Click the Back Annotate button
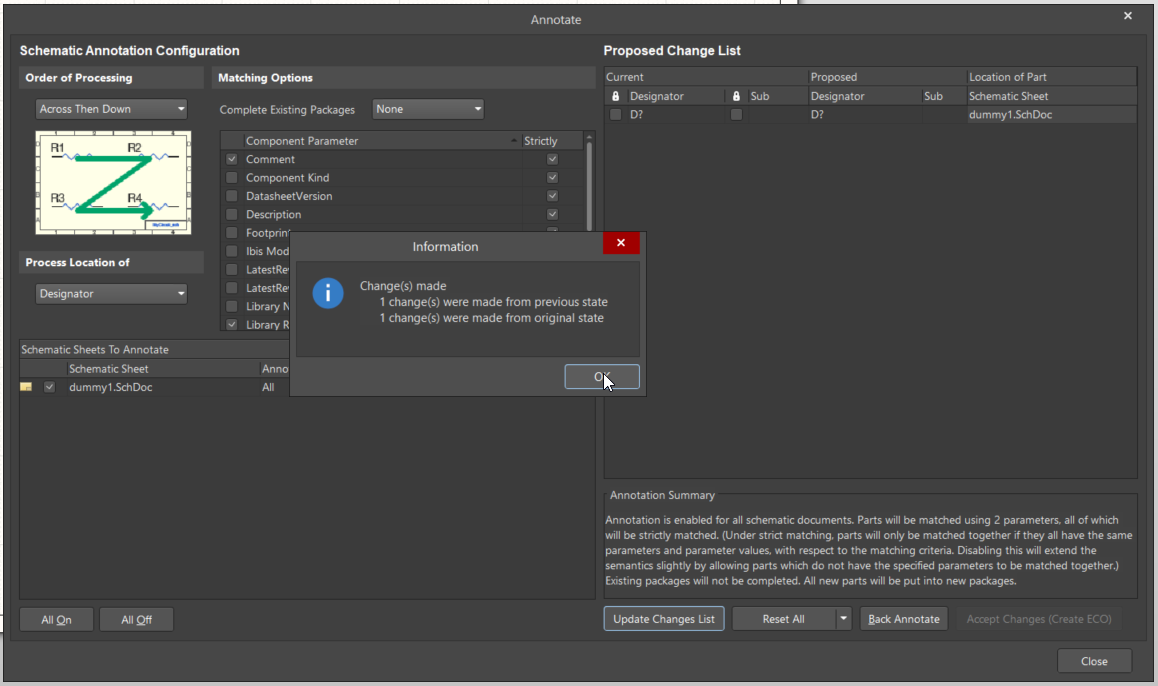 tap(903, 619)
